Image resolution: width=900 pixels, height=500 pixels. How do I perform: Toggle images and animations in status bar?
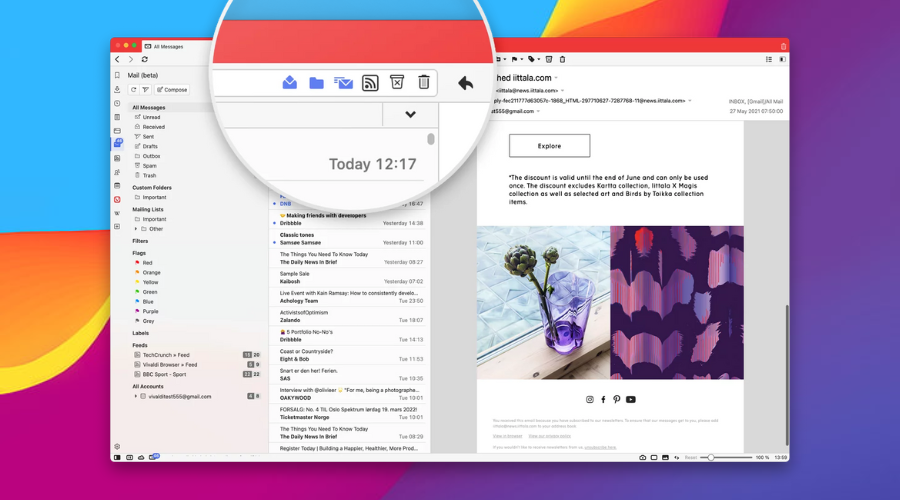(665, 458)
